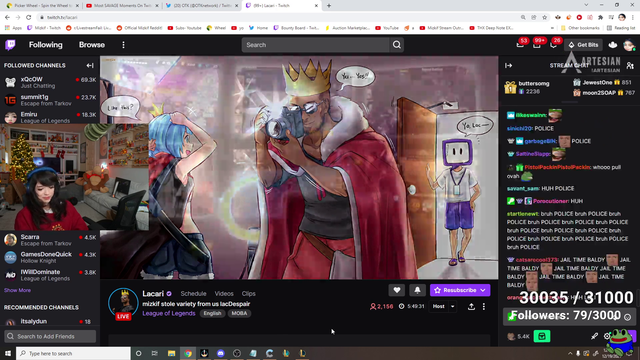Open the Lacari channel name link

pyautogui.click(x=153, y=293)
